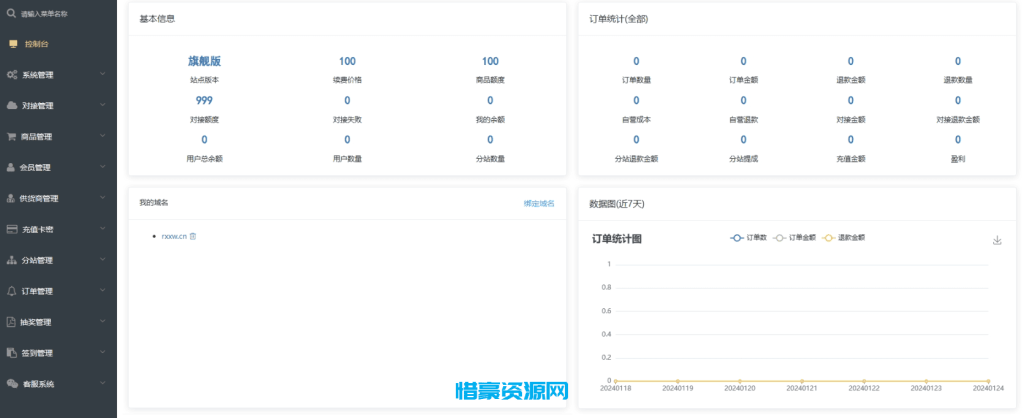
Task: Open the 商品管理 menu label
Action: 36,137
